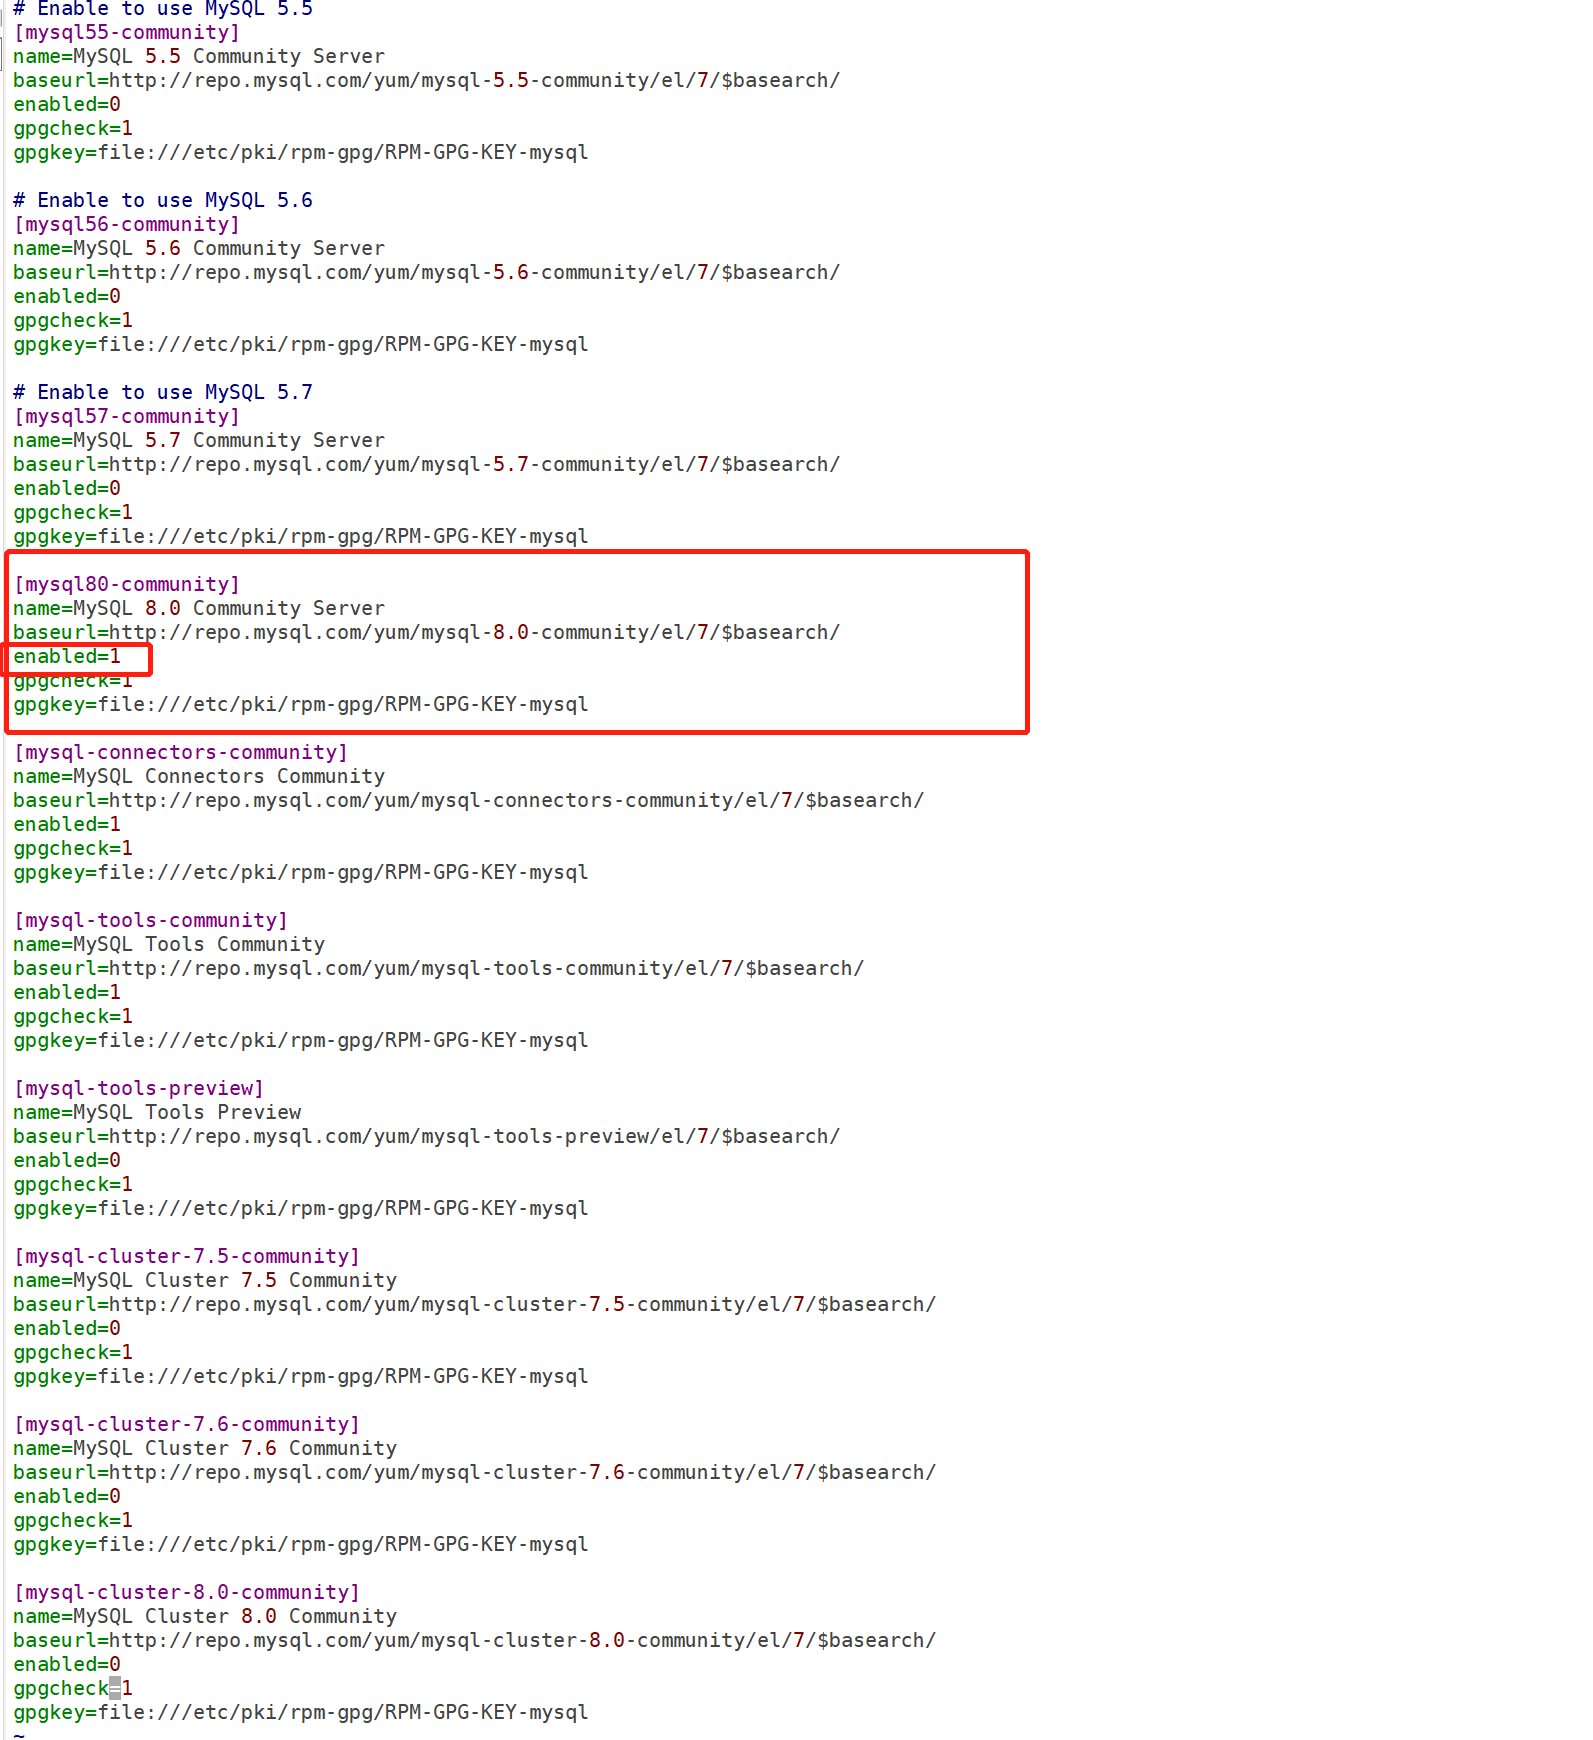Click the name=MySQL 5.6 Community Server line

(x=199, y=248)
